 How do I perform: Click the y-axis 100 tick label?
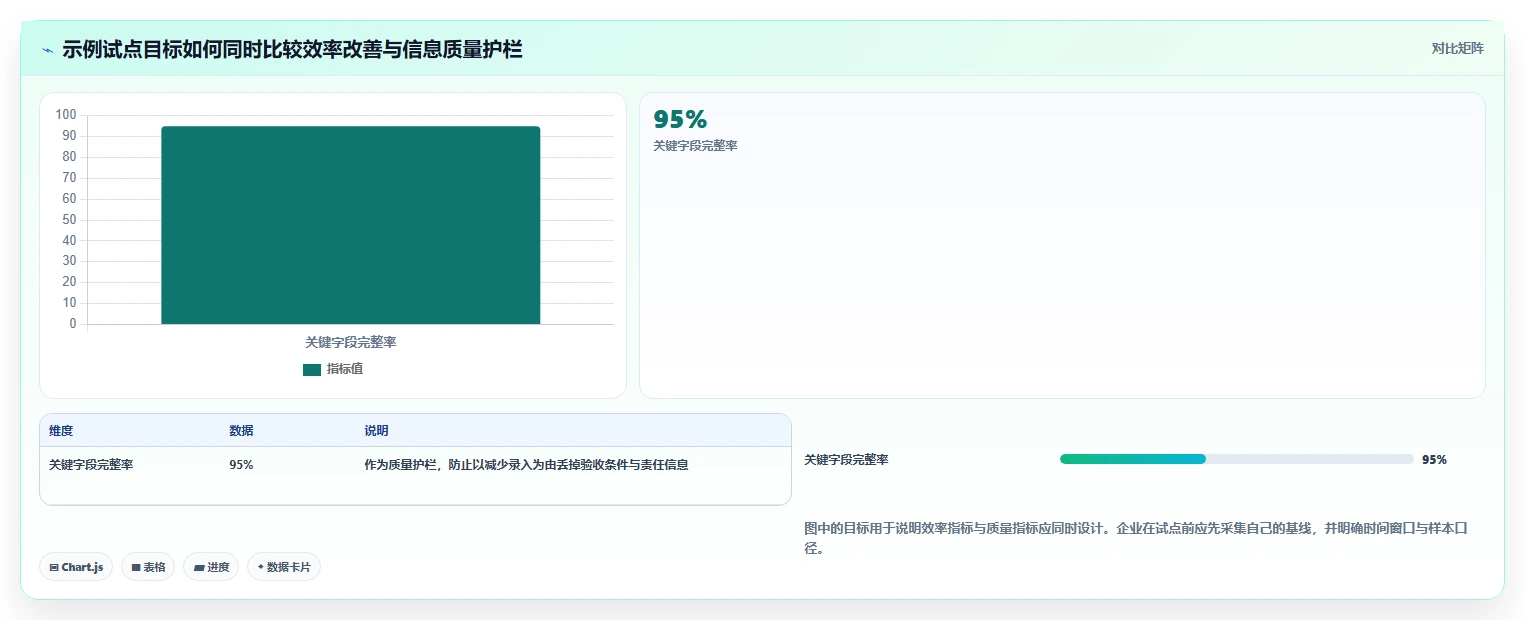click(x=66, y=115)
